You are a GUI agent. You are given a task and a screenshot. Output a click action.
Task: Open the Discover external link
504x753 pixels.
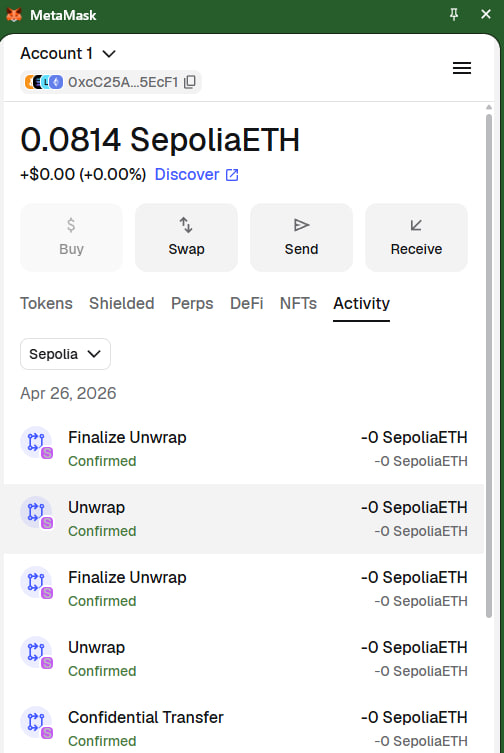coord(197,174)
